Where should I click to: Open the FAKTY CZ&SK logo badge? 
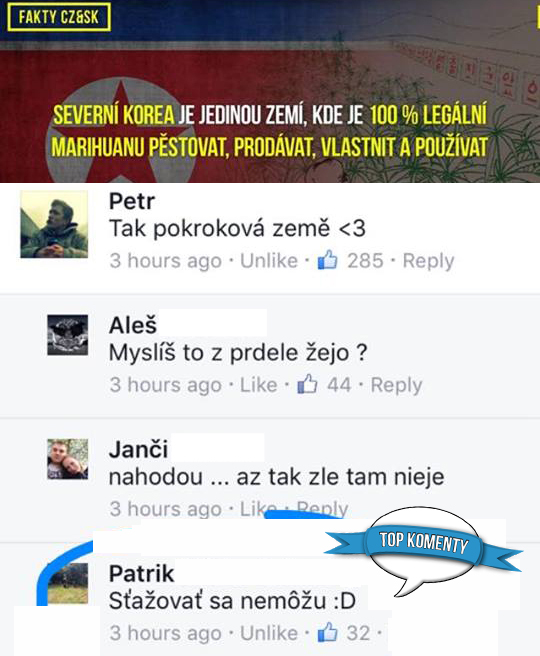(59, 17)
